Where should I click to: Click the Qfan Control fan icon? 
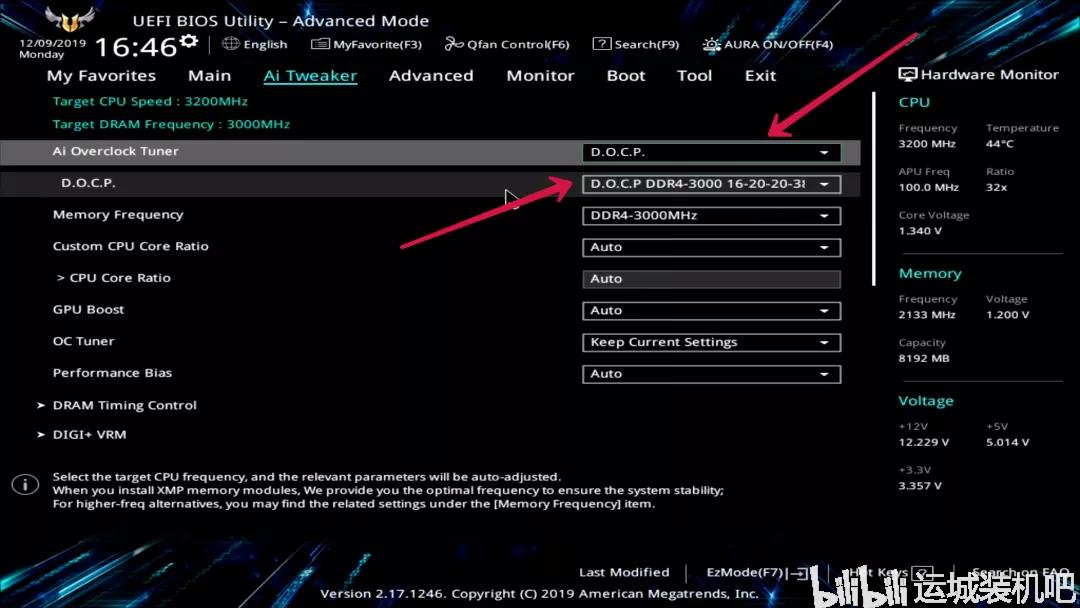[x=454, y=44]
